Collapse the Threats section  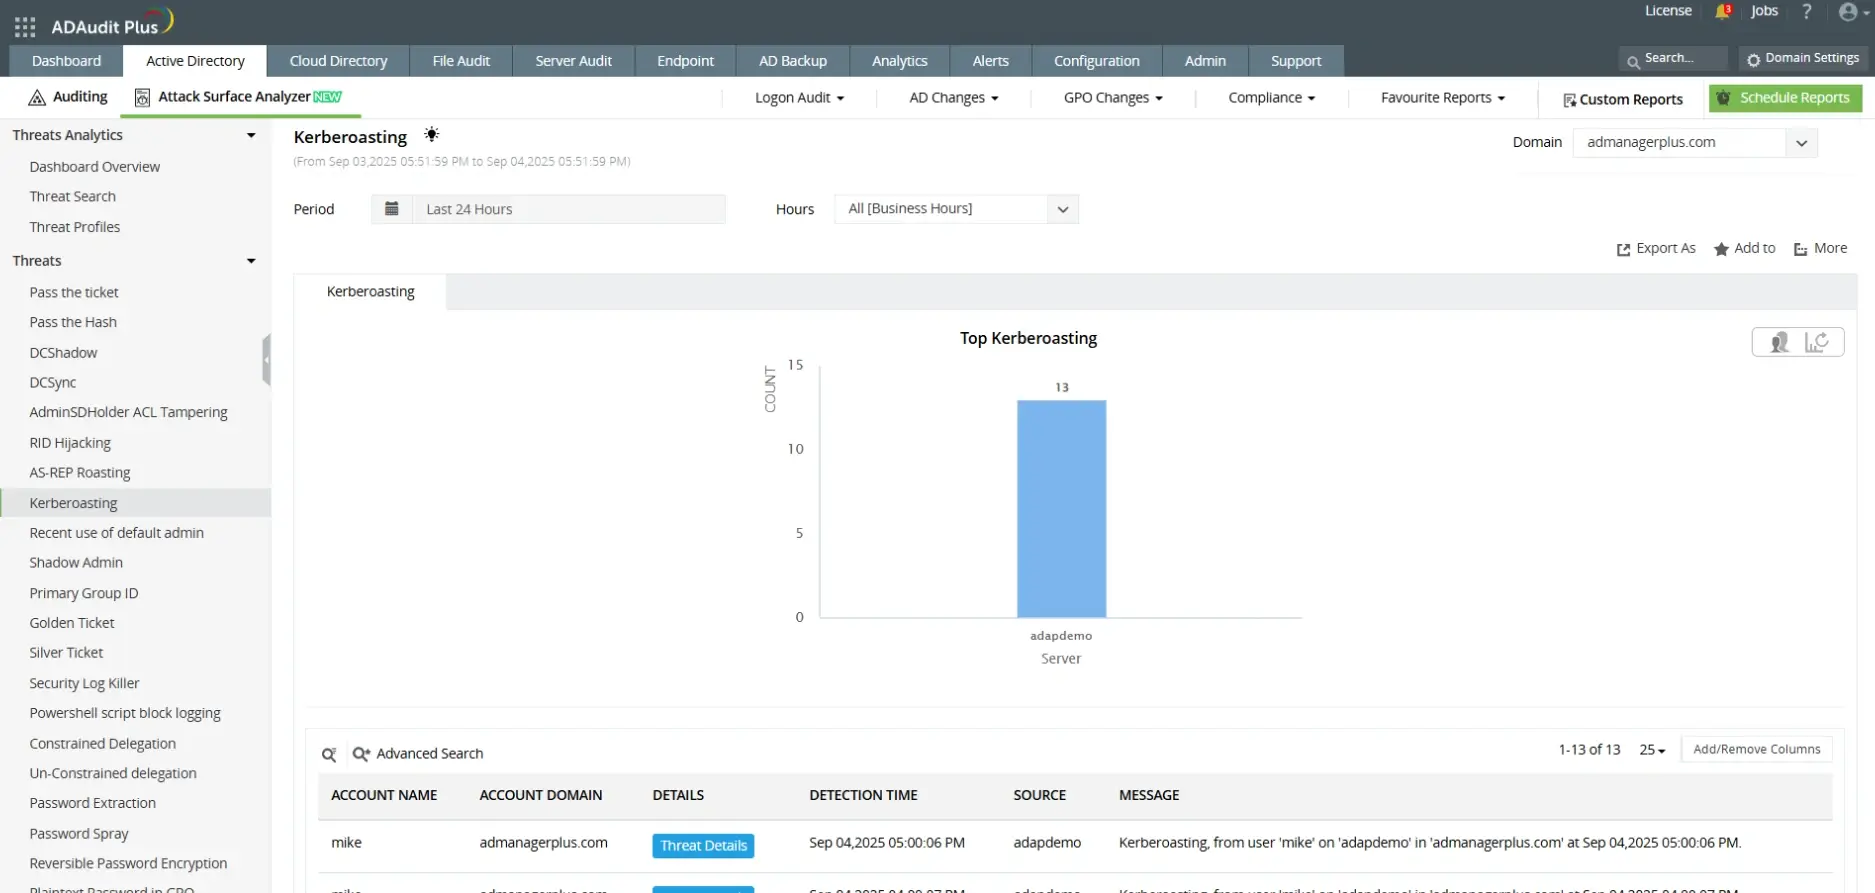click(x=251, y=261)
